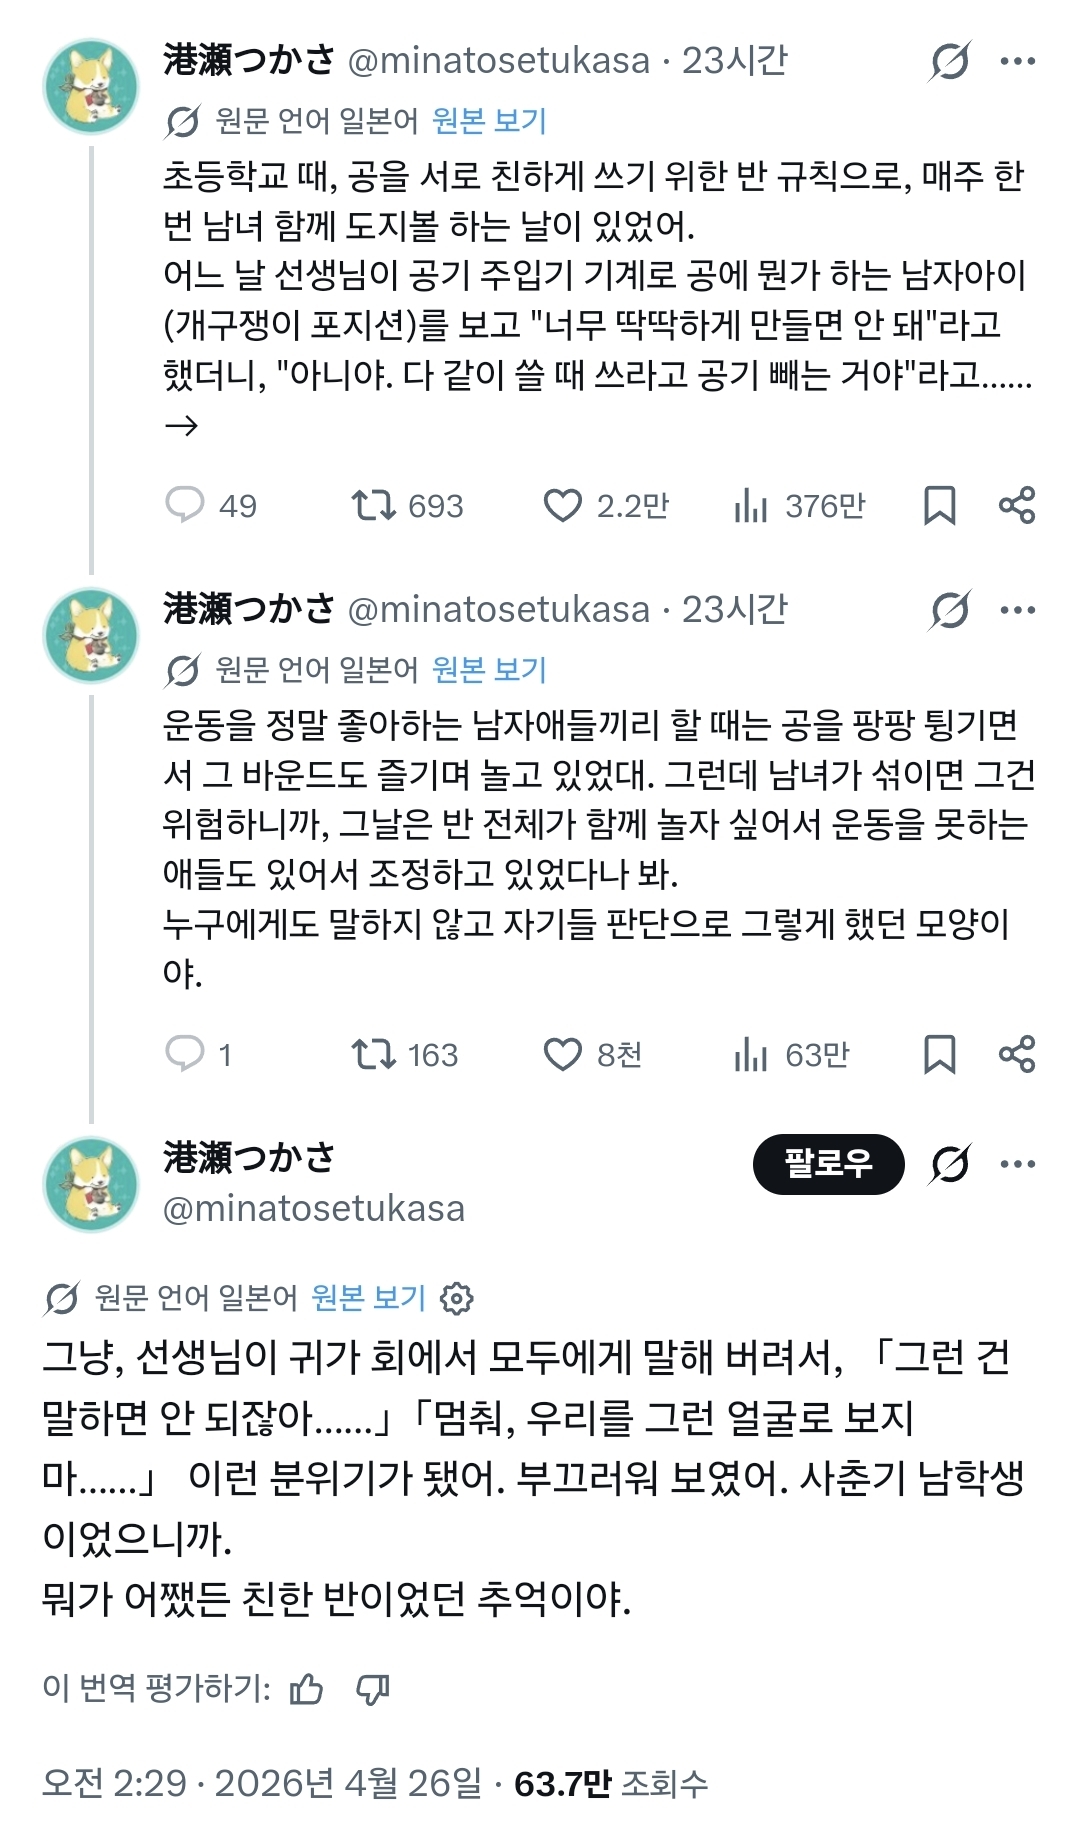Repost the second tweet with 163 reposts
The image size is (1080, 1841).
click(x=373, y=1054)
